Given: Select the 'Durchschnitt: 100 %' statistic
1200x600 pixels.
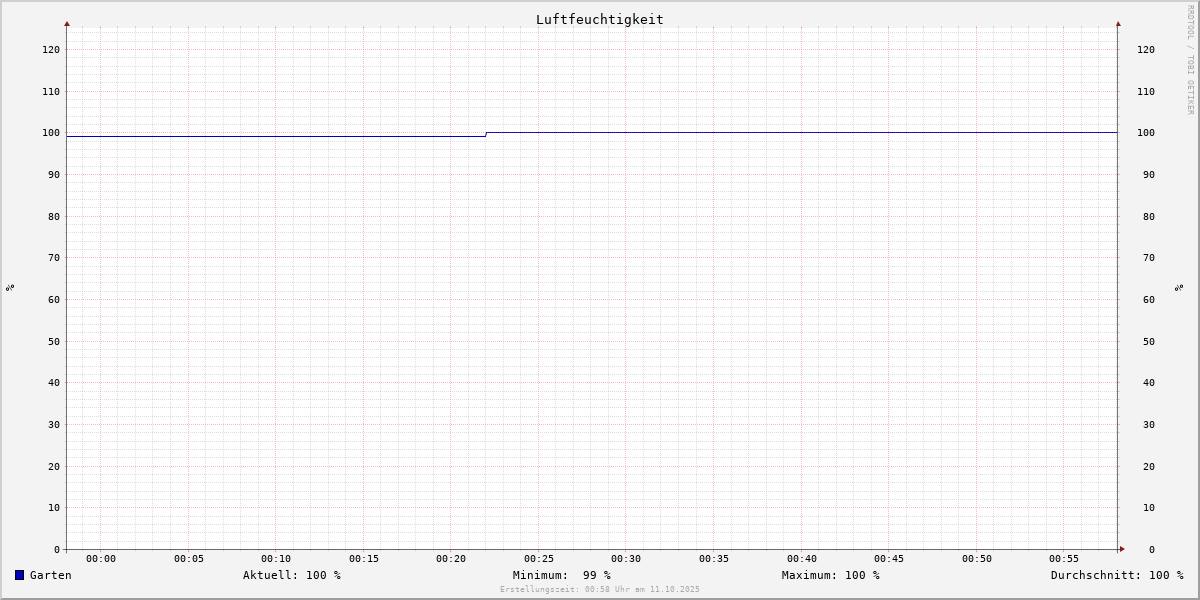Looking at the screenshot, I should pos(1117,575).
